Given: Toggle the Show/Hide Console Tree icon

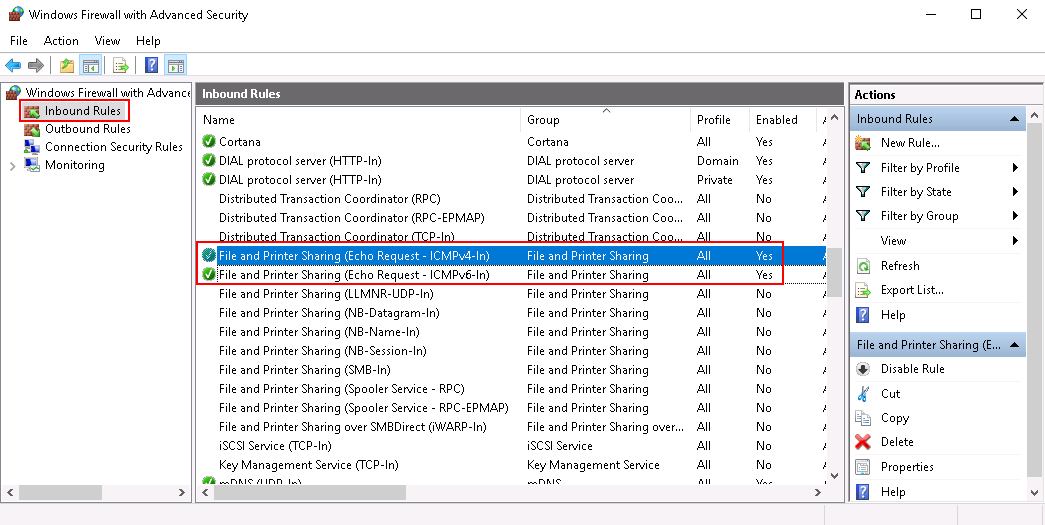Looking at the screenshot, I should (x=90, y=65).
